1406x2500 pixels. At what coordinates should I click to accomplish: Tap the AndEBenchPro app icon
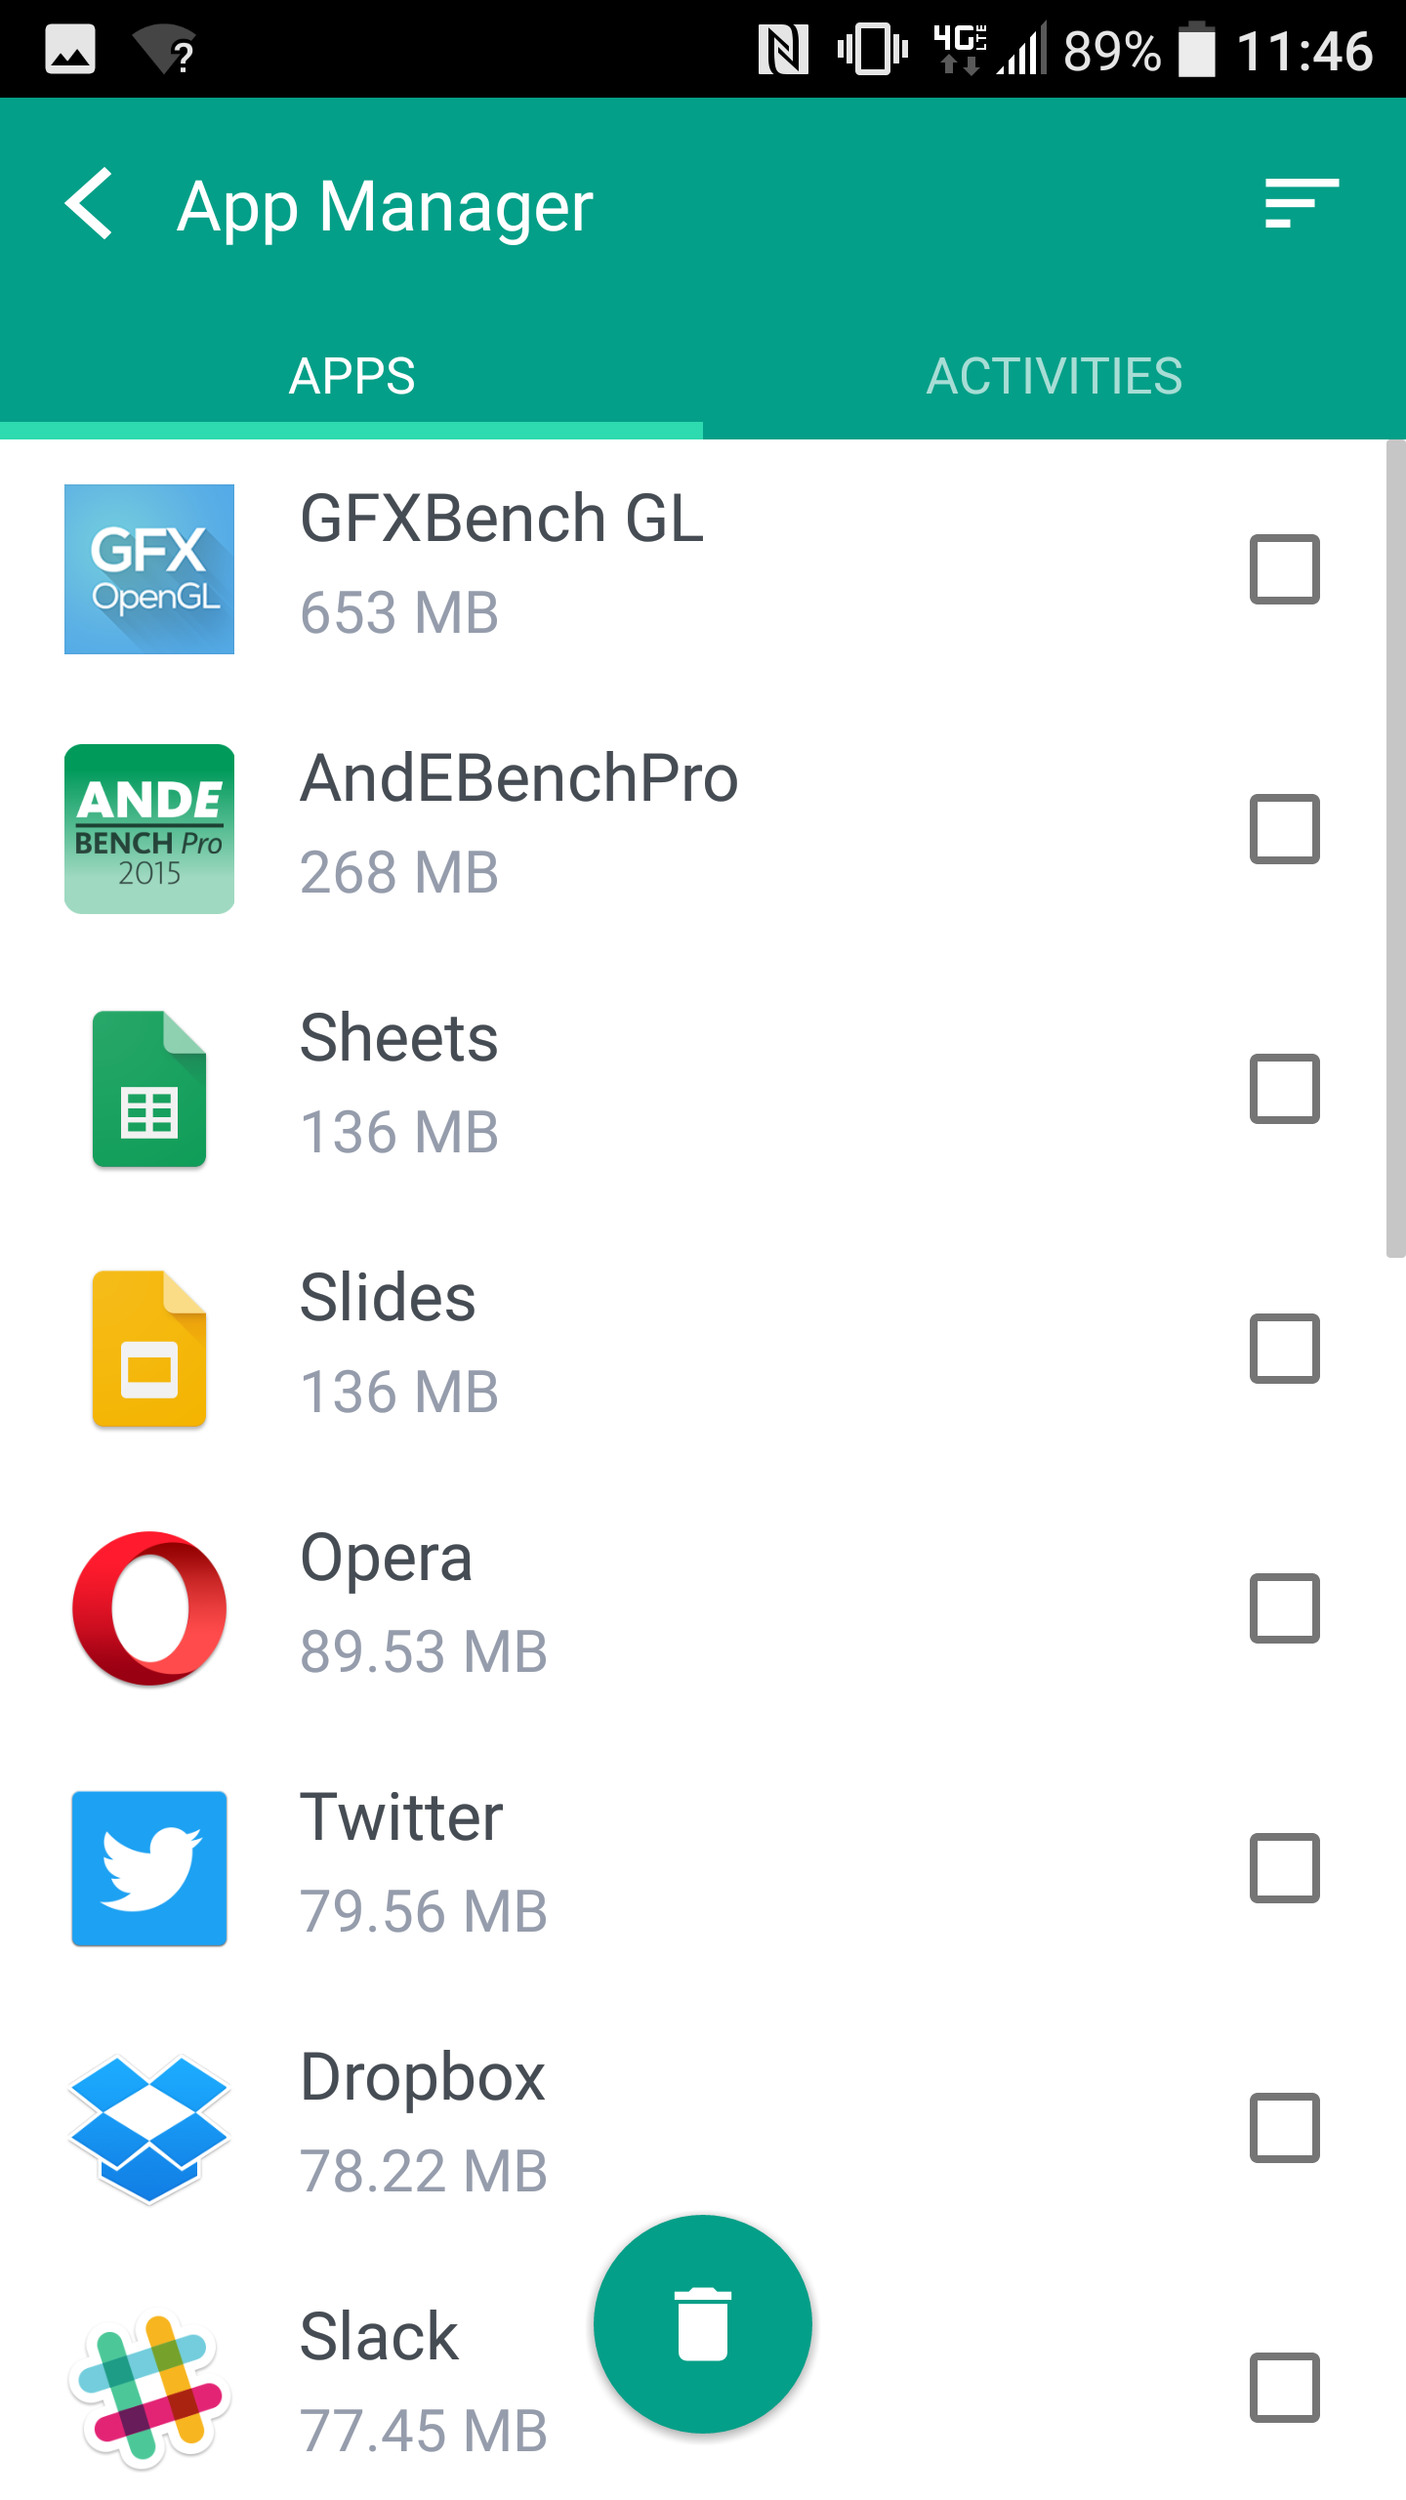click(x=149, y=828)
